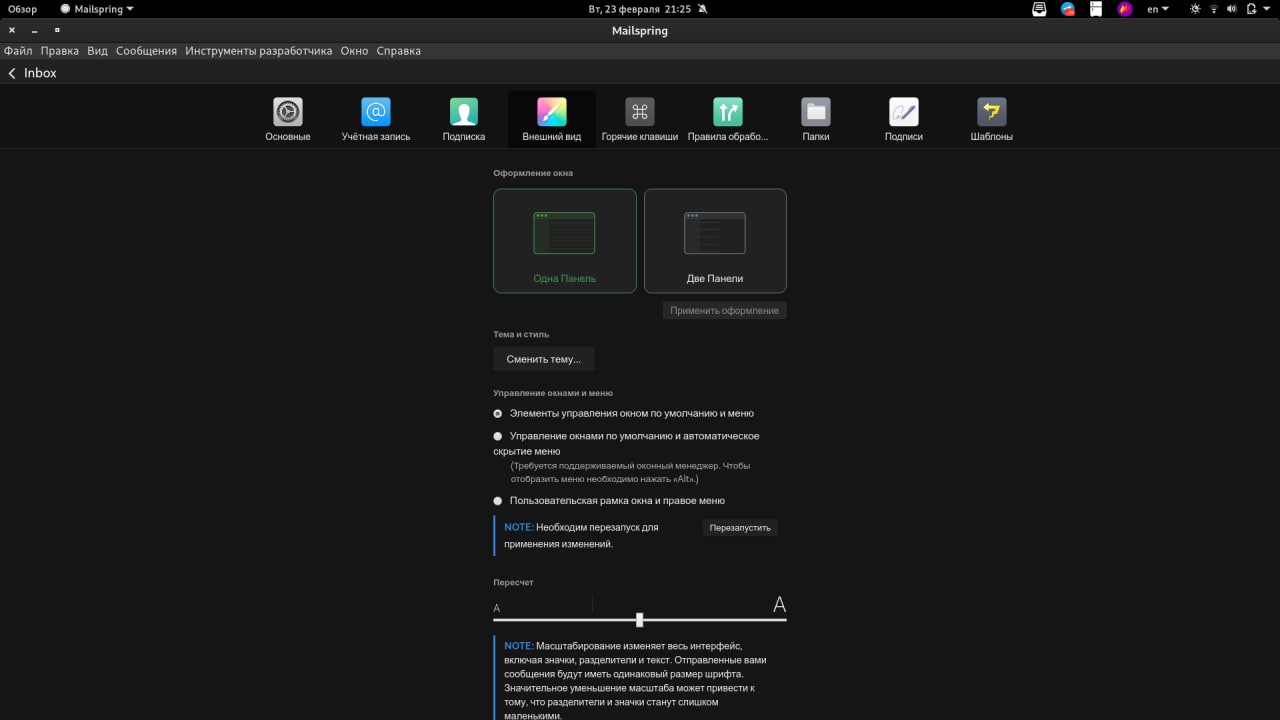Open the Инструменты разработчика menu

coord(259,51)
